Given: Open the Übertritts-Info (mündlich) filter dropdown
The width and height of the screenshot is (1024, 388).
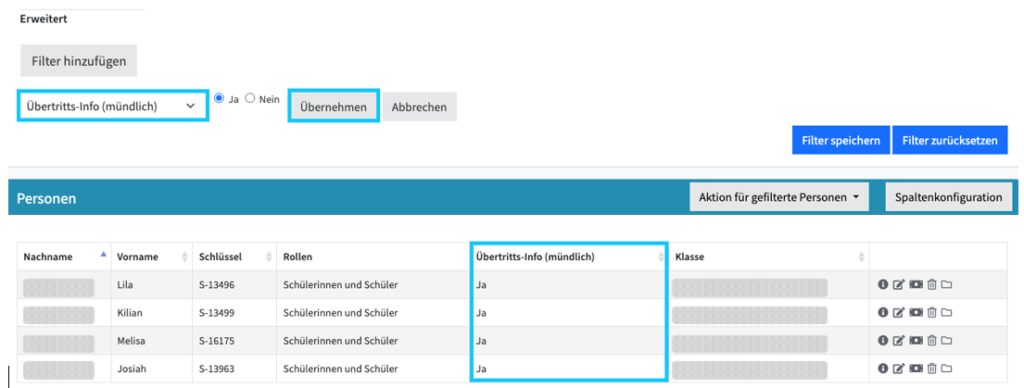Looking at the screenshot, I should 112,106.
